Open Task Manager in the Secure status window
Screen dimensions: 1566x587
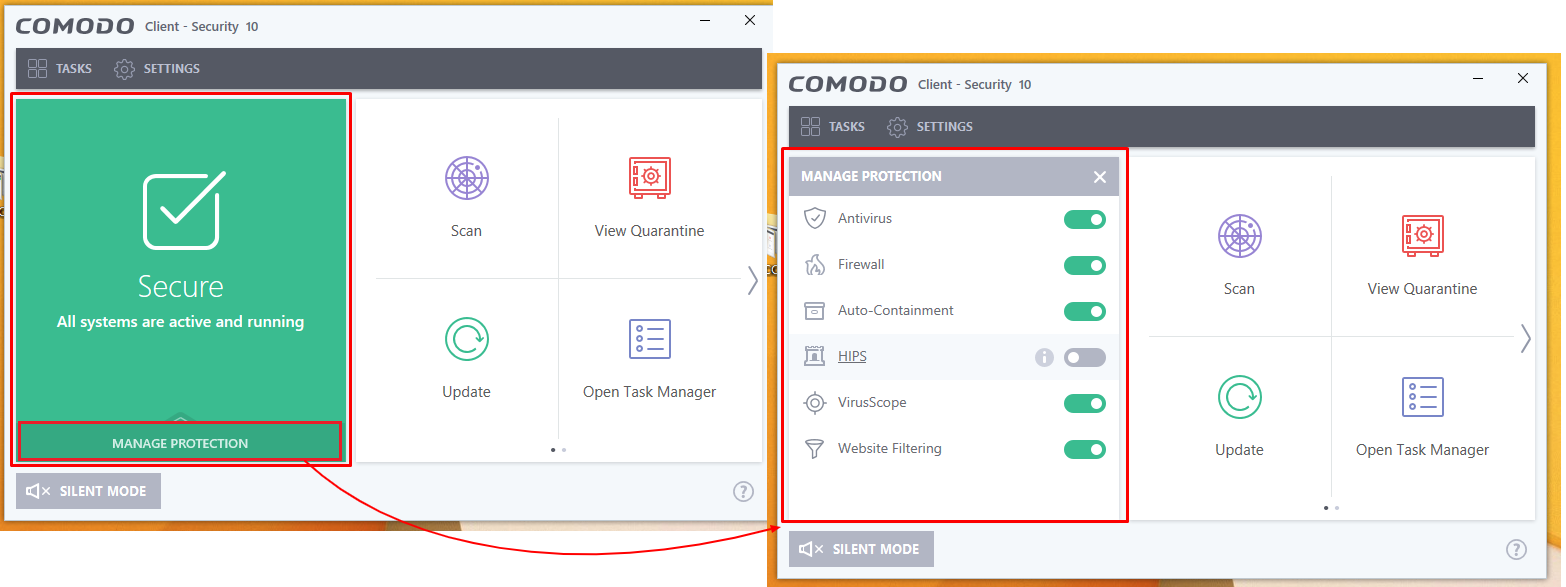point(650,357)
